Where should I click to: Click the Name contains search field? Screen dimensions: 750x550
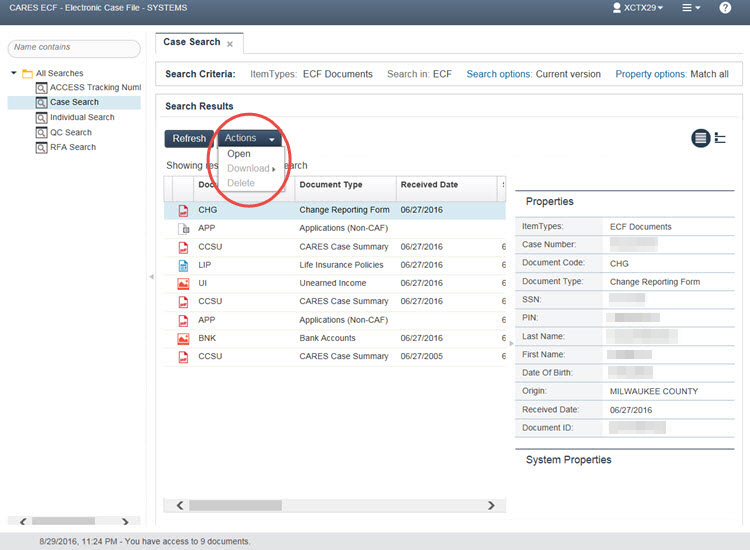click(x=74, y=47)
